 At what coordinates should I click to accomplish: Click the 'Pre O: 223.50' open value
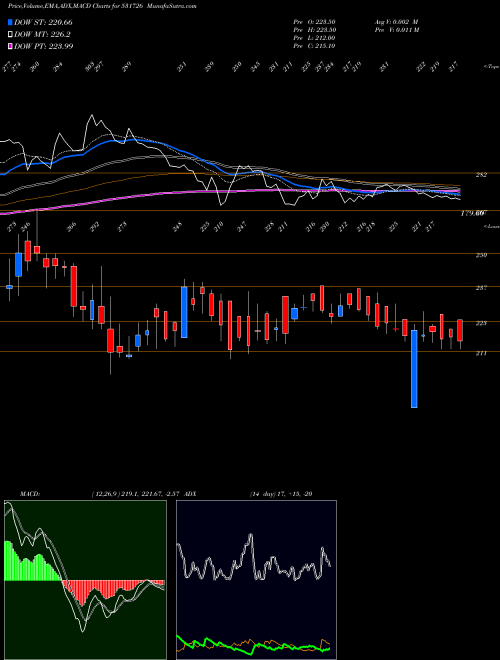click(x=314, y=22)
